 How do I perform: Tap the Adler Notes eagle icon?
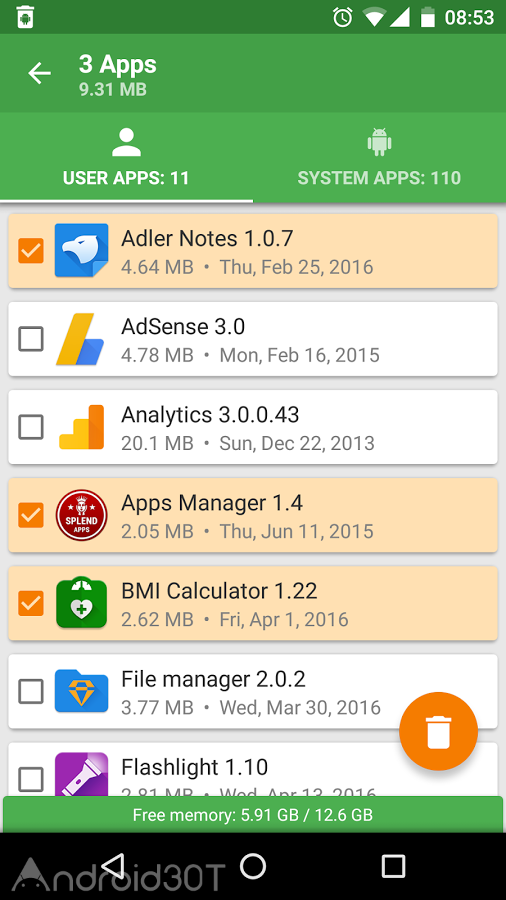81,250
